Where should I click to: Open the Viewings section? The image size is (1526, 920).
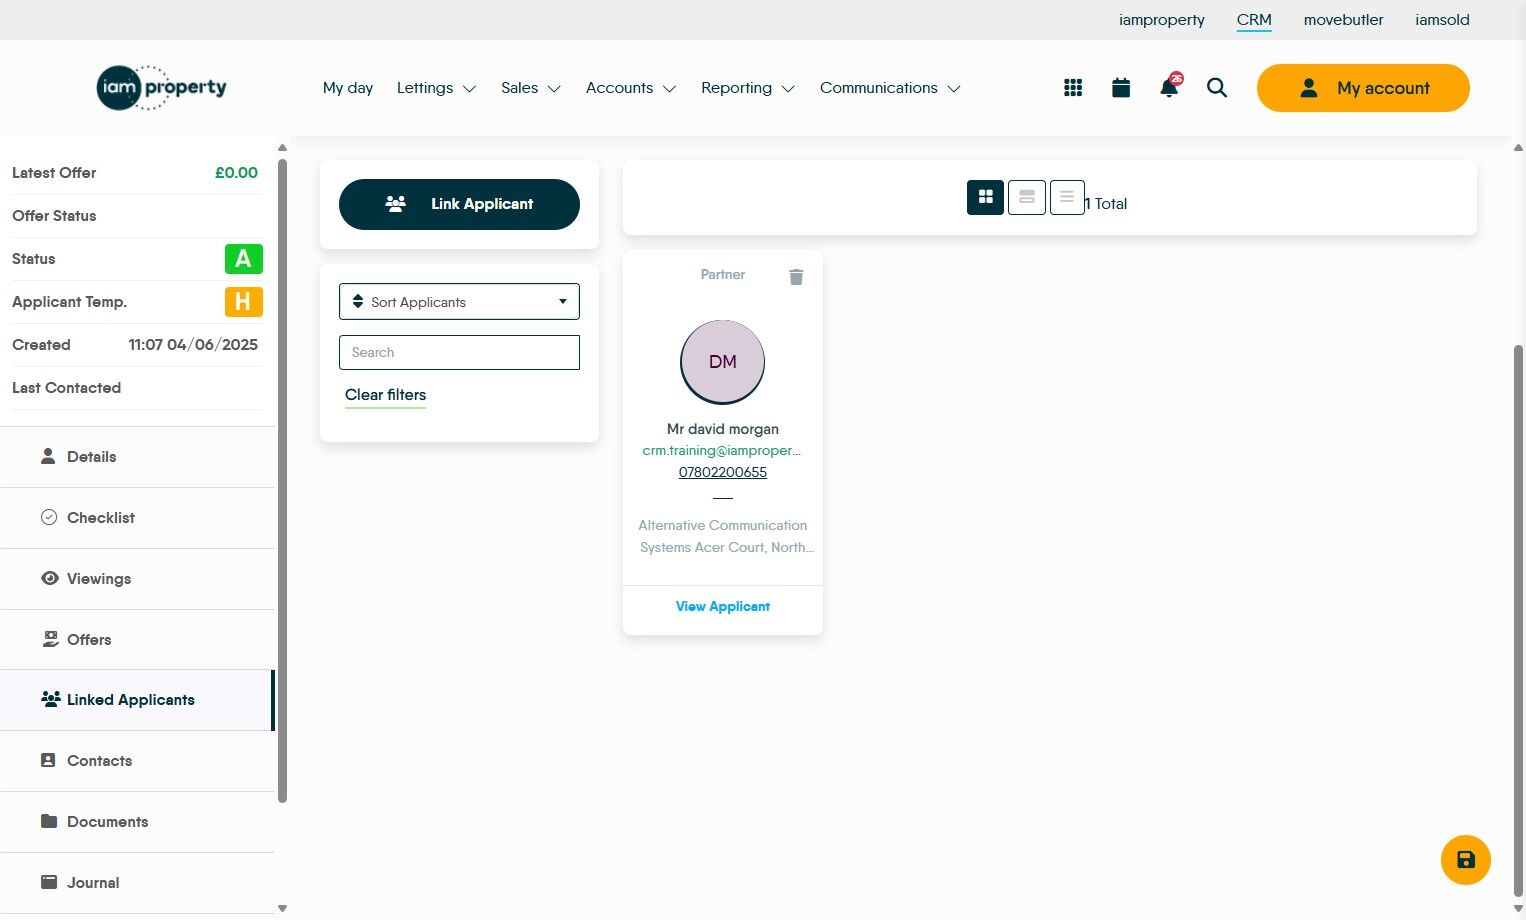point(137,579)
